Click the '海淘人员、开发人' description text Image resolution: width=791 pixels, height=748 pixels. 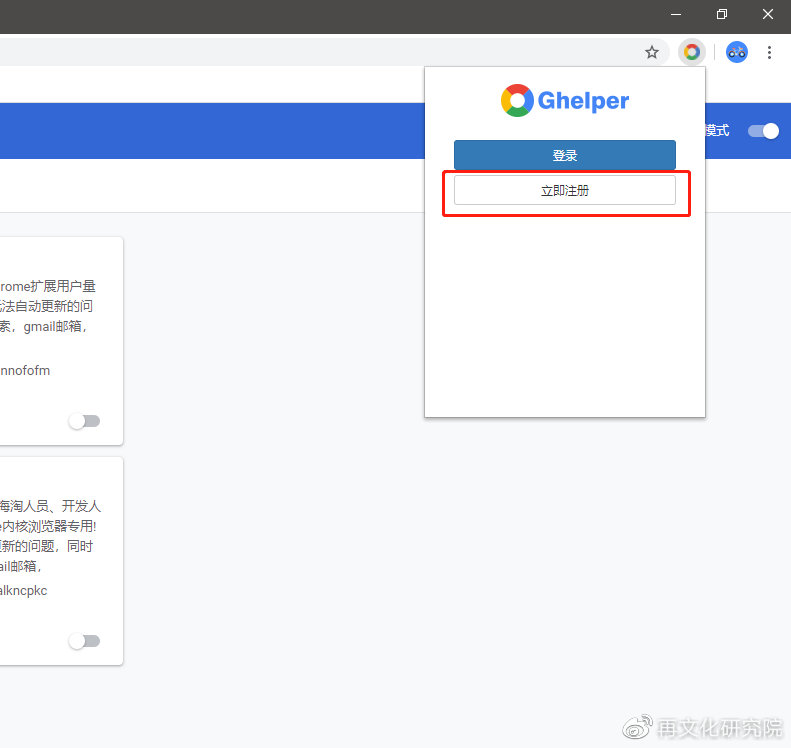tap(50, 506)
